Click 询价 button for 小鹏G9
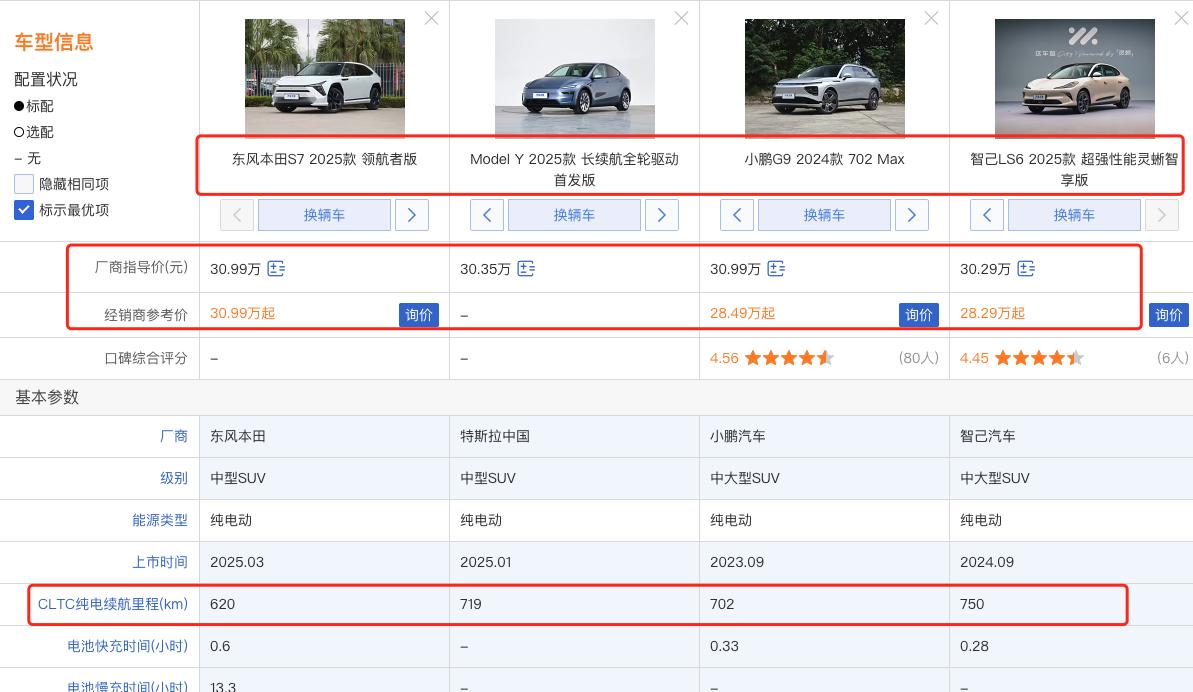The width and height of the screenshot is (1193, 692). click(918, 315)
